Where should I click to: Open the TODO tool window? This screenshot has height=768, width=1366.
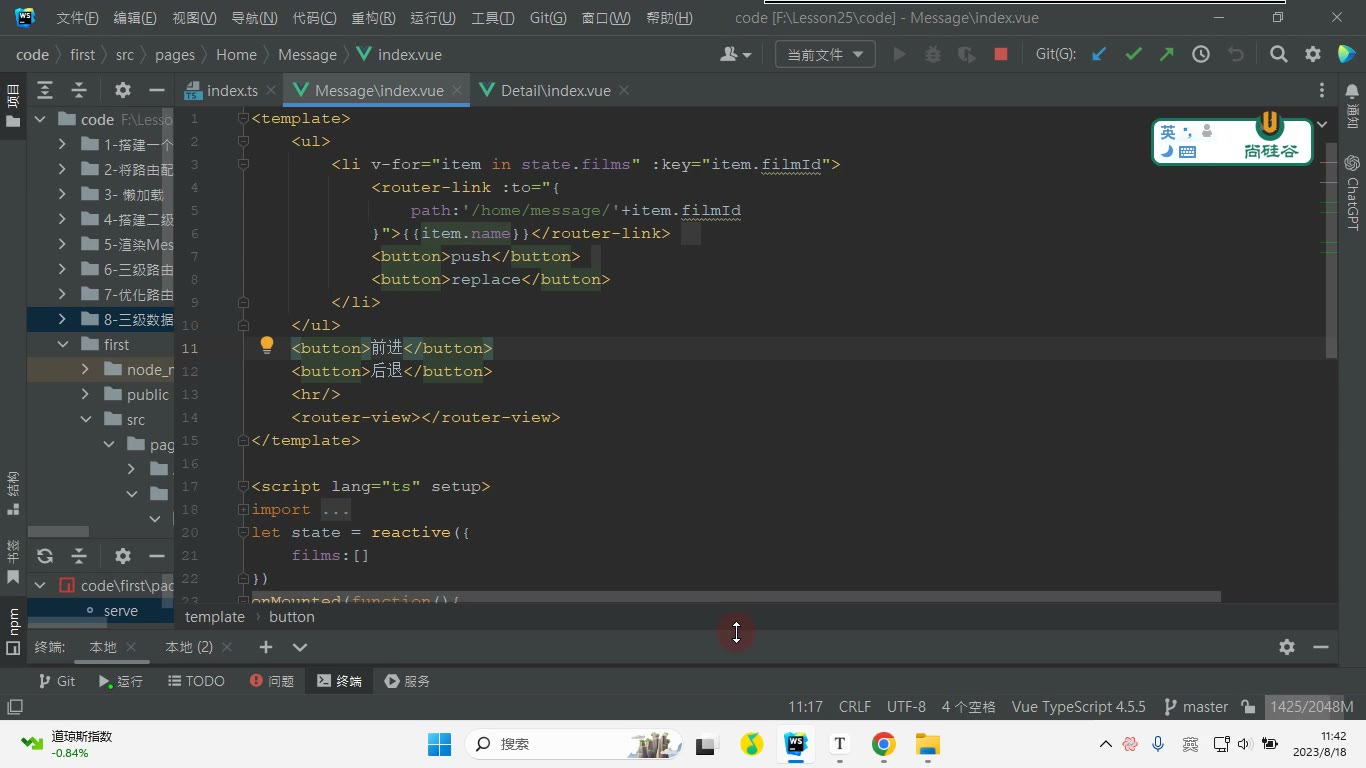[196, 681]
